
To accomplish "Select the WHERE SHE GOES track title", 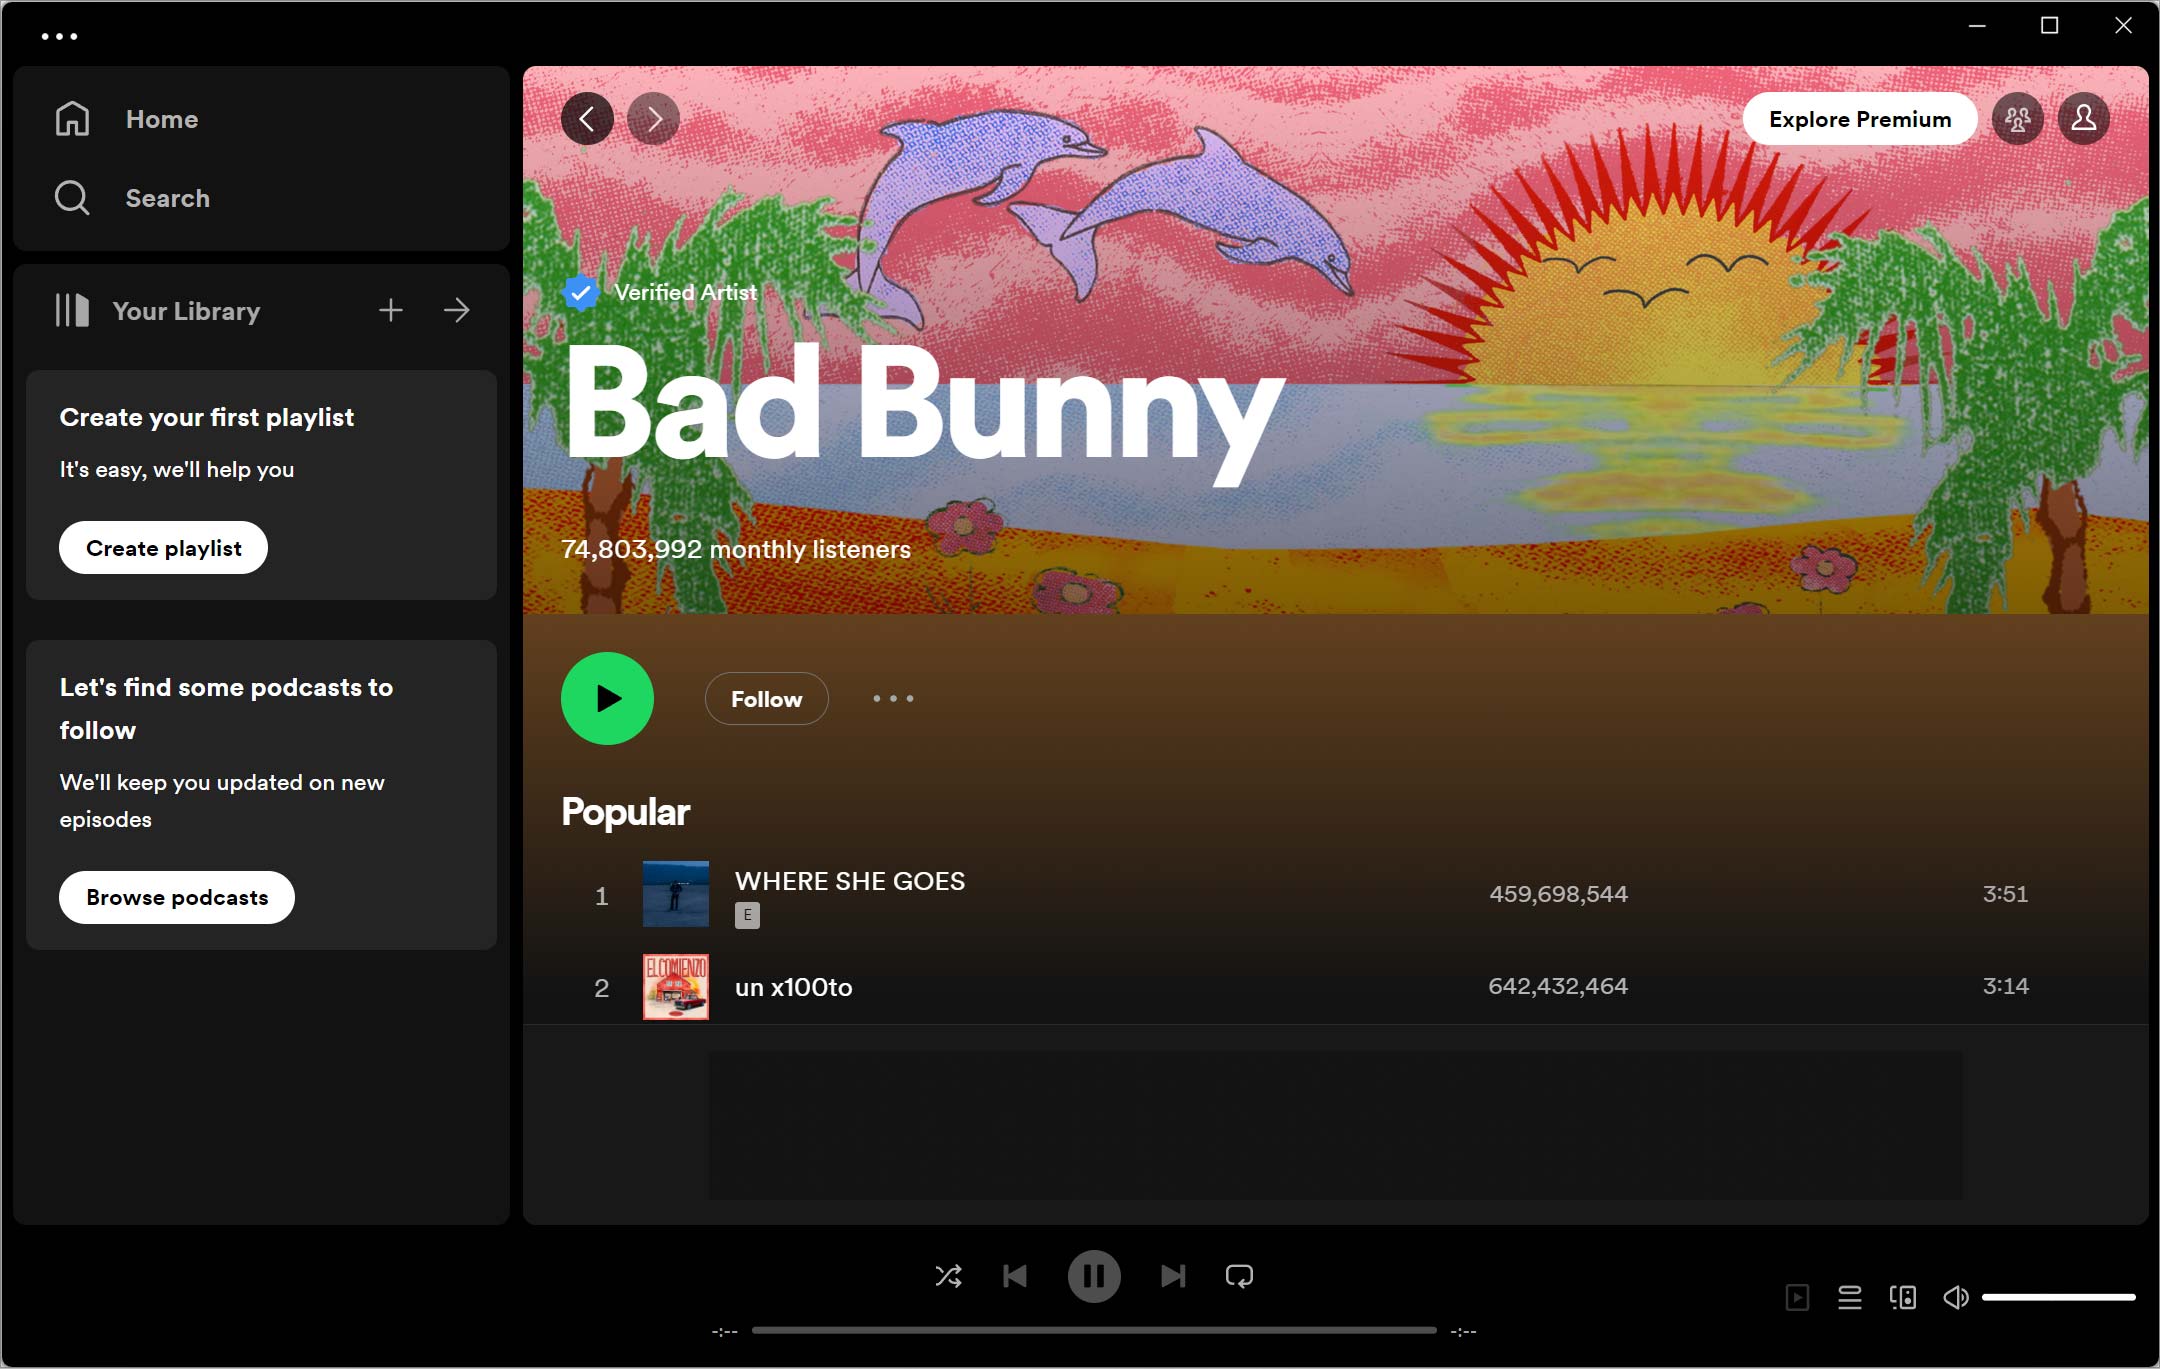I will [x=850, y=881].
